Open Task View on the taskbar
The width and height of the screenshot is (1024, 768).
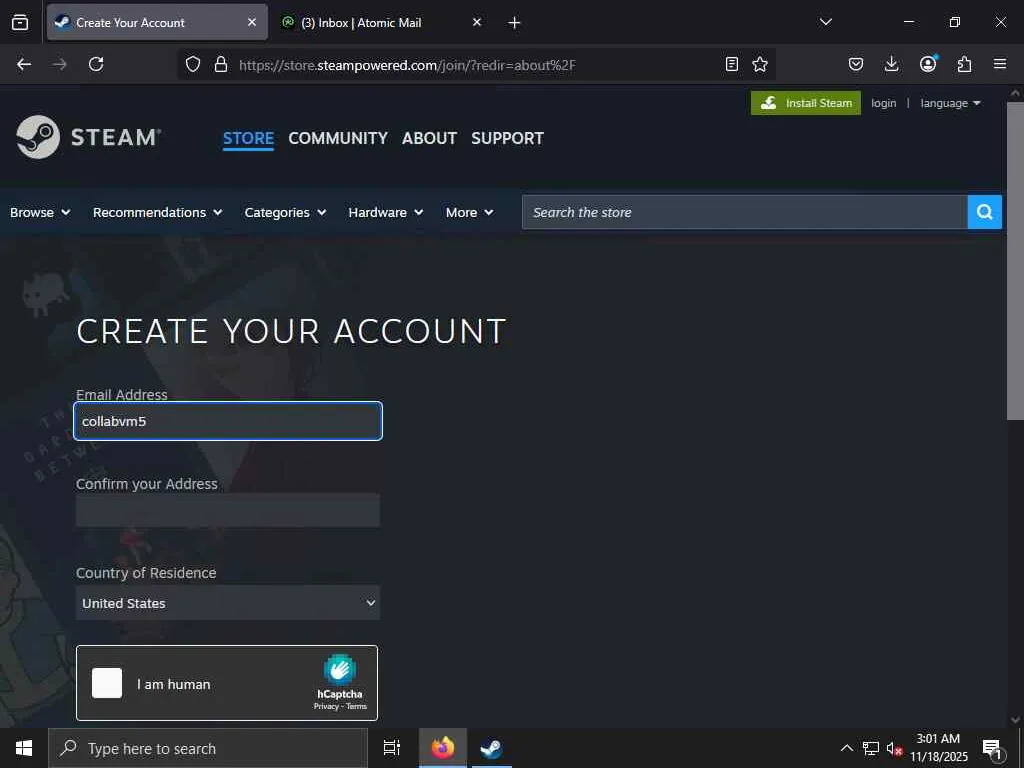pos(391,748)
